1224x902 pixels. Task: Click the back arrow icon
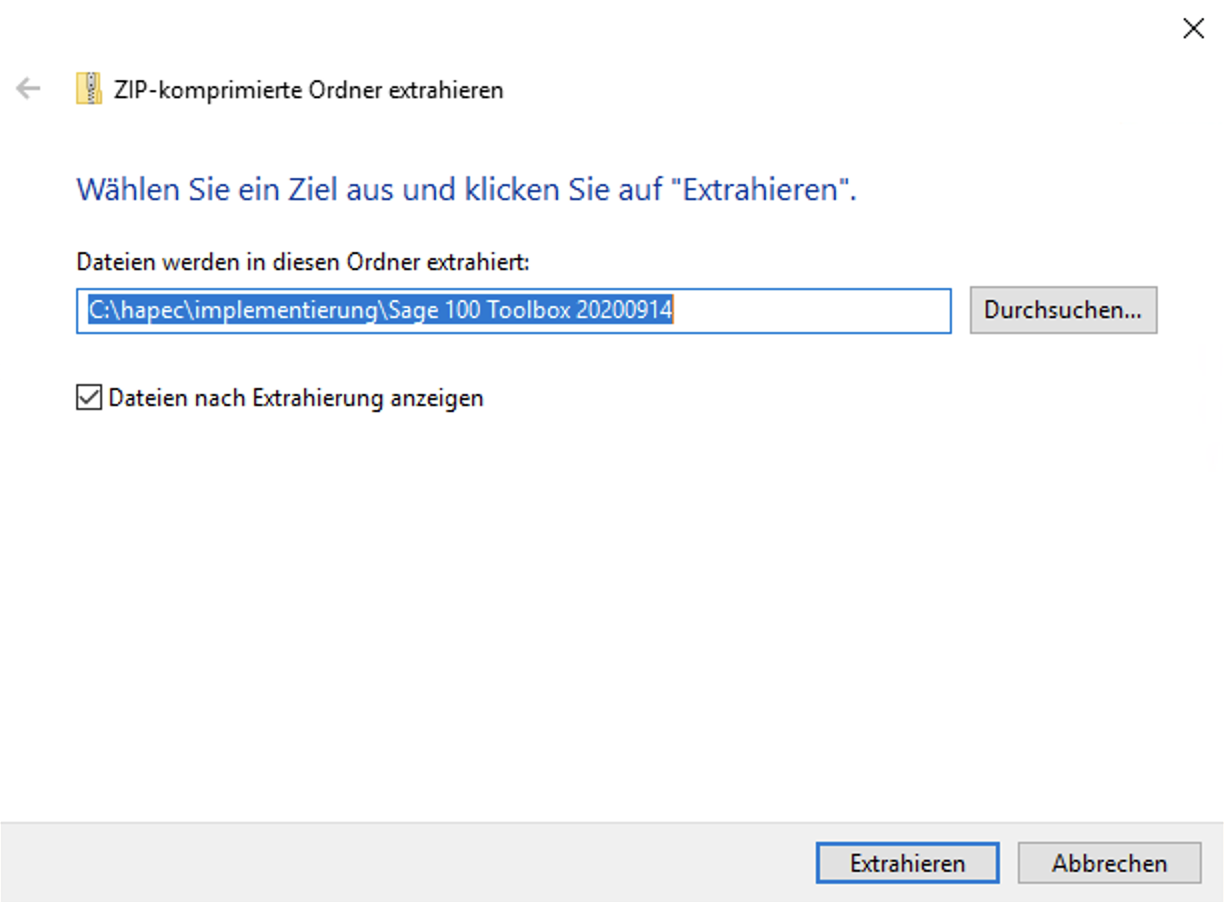[x=28, y=90]
